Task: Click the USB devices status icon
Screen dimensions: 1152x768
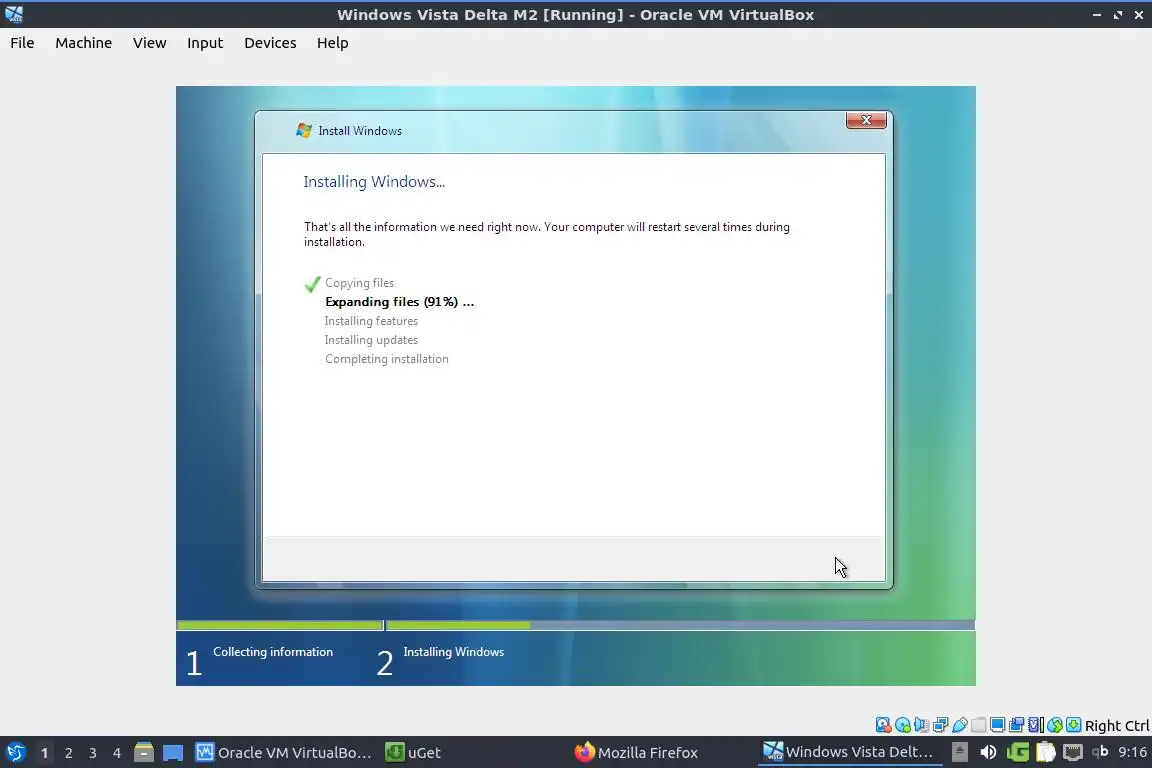Action: 960,725
